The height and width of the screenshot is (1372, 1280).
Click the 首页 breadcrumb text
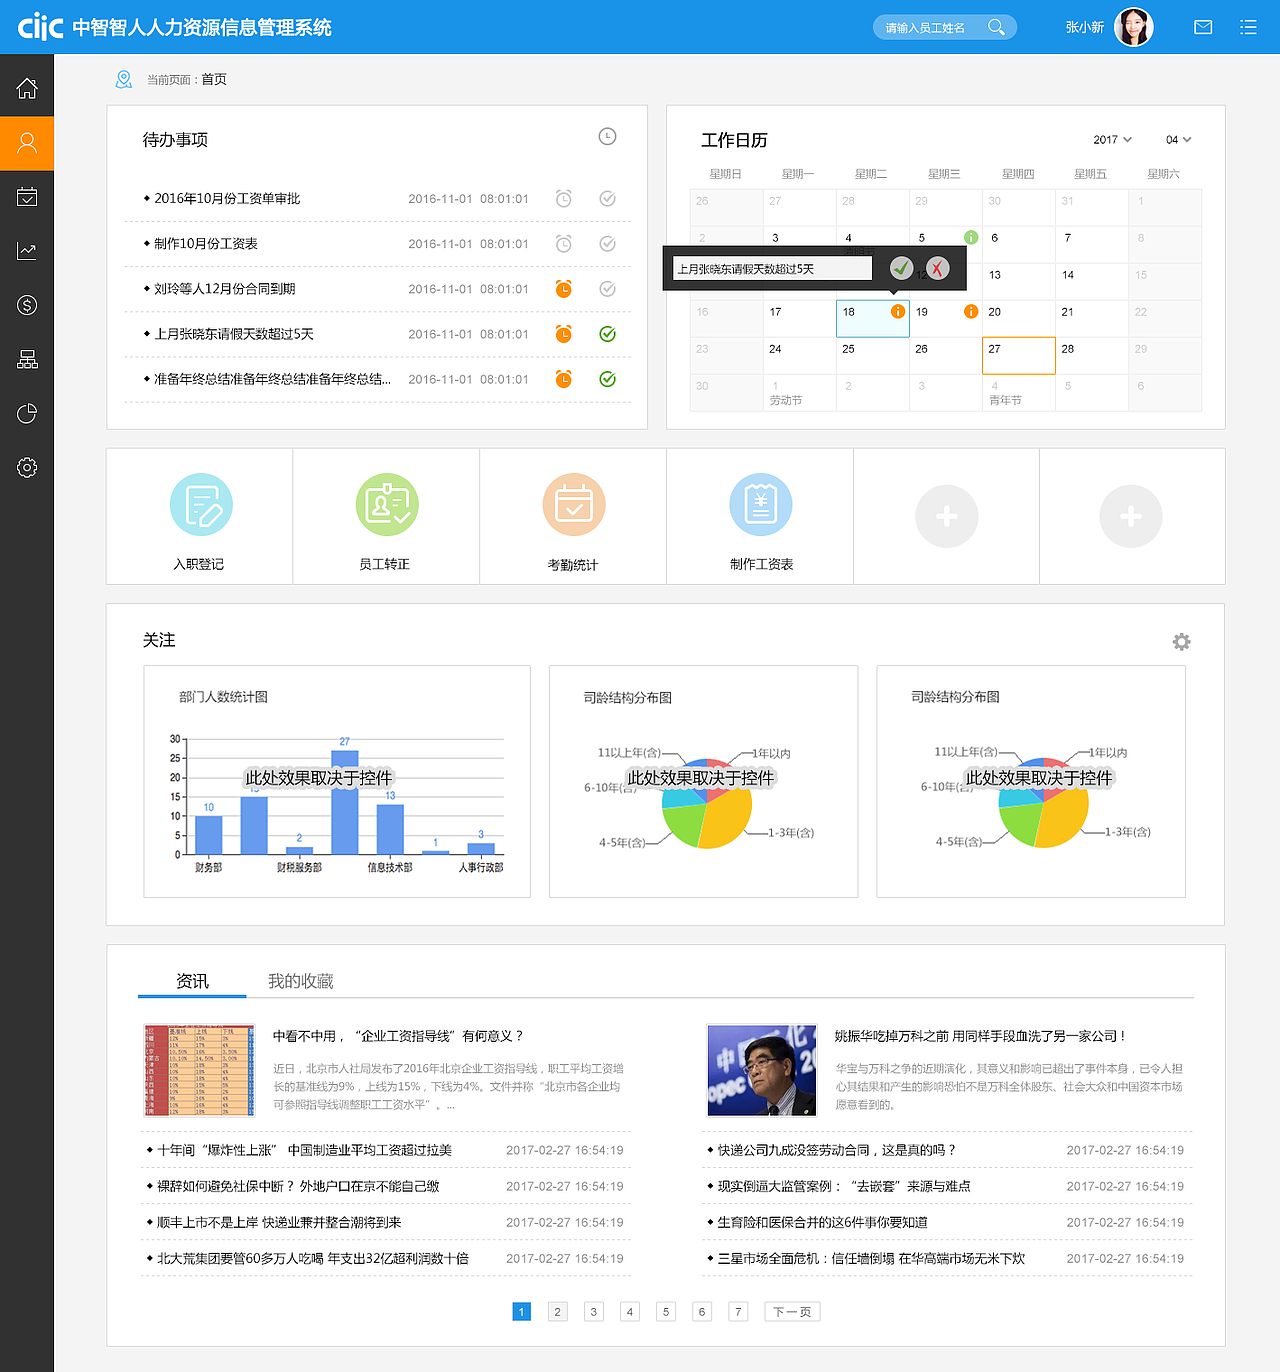[x=214, y=79]
